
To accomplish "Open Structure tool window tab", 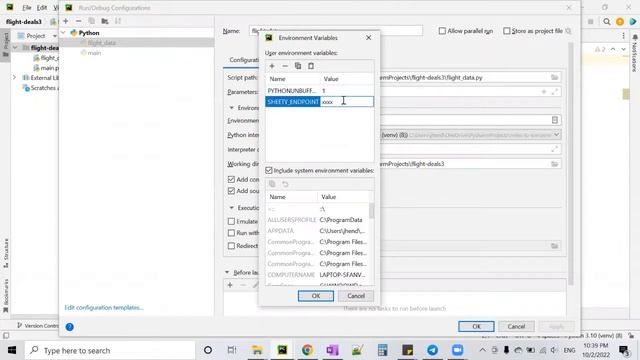I will click(x=6, y=253).
